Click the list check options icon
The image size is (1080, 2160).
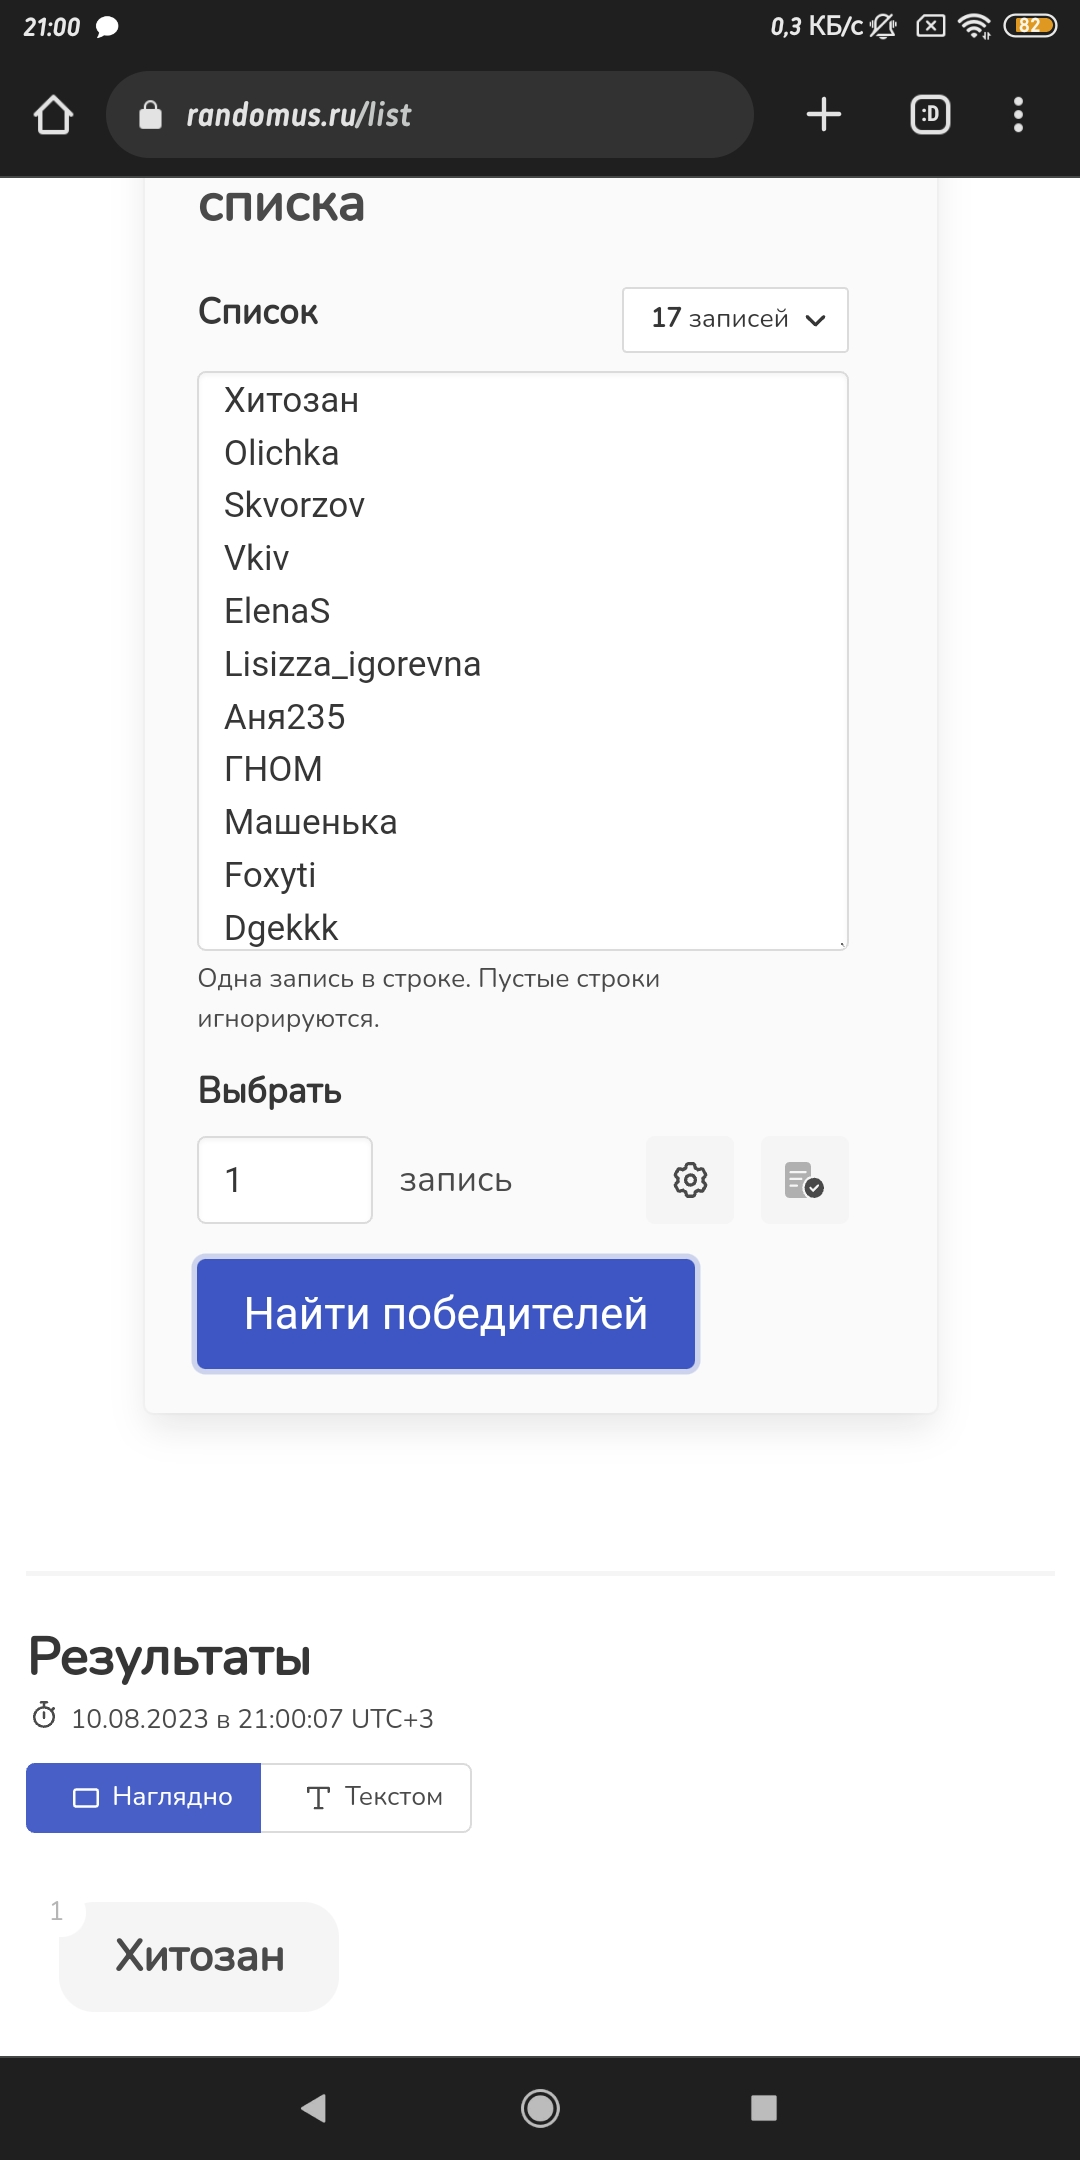click(804, 1180)
